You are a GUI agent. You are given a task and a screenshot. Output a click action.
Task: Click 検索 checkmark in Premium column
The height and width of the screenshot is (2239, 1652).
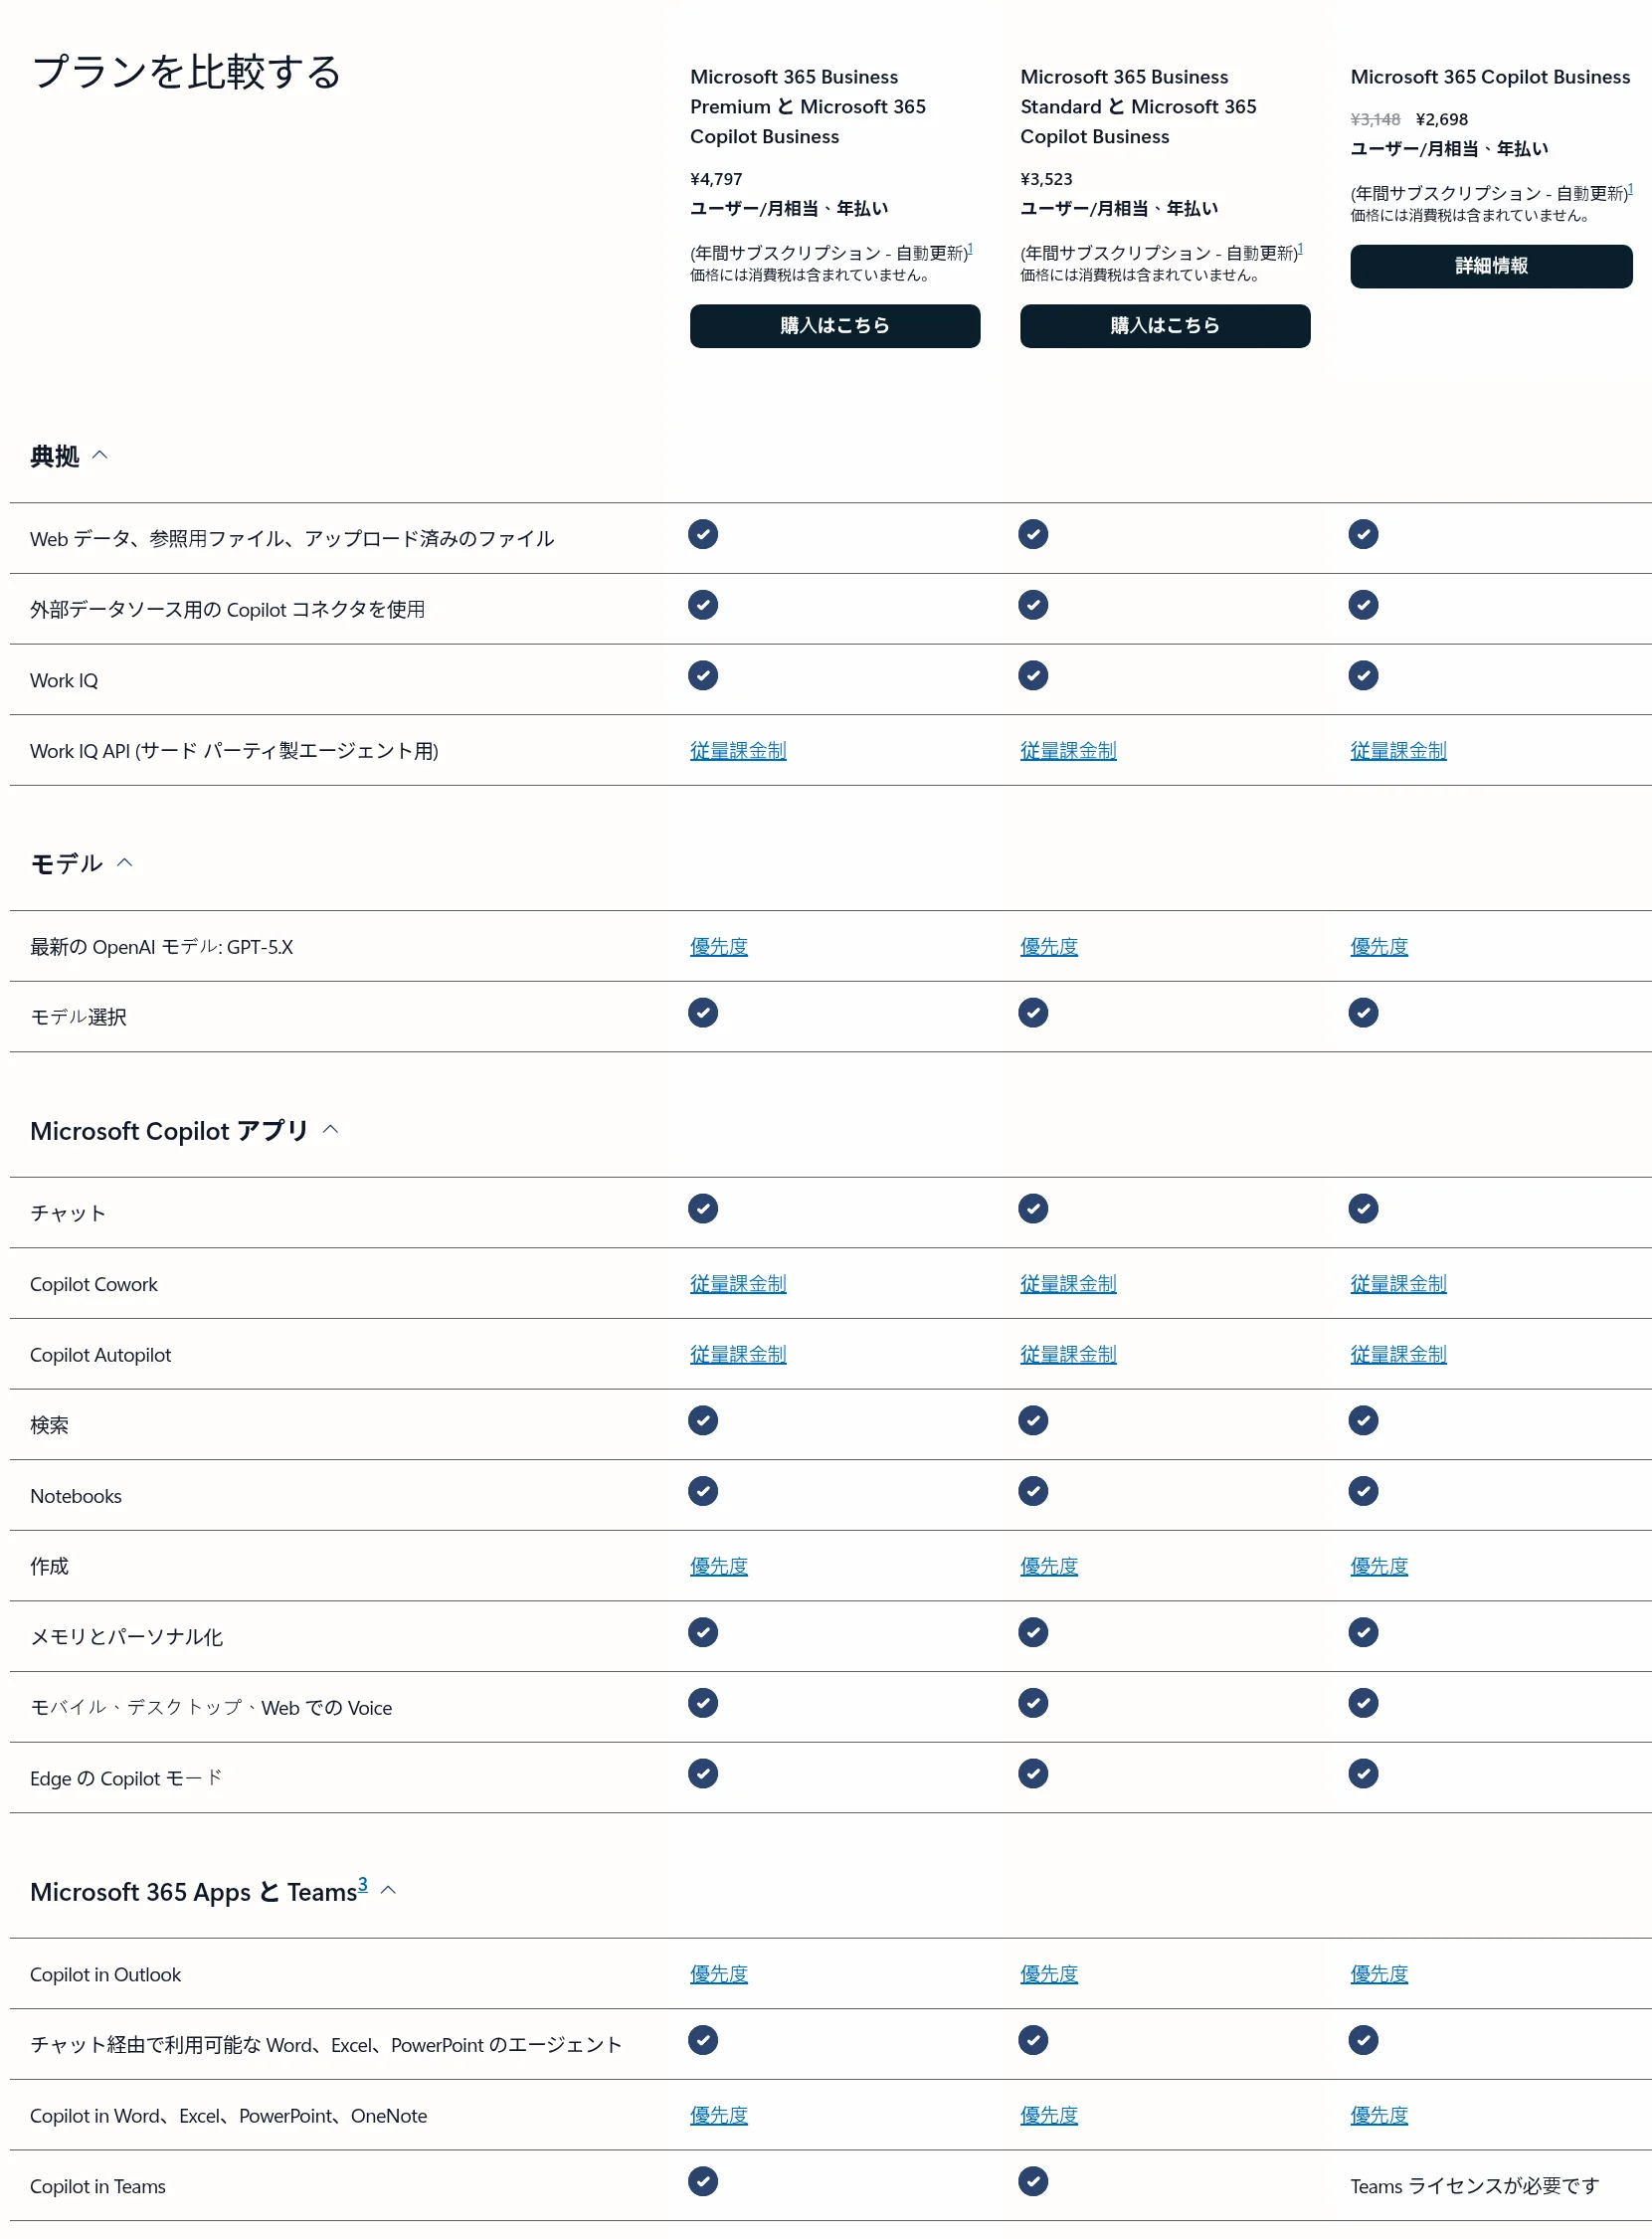pyautogui.click(x=703, y=1420)
